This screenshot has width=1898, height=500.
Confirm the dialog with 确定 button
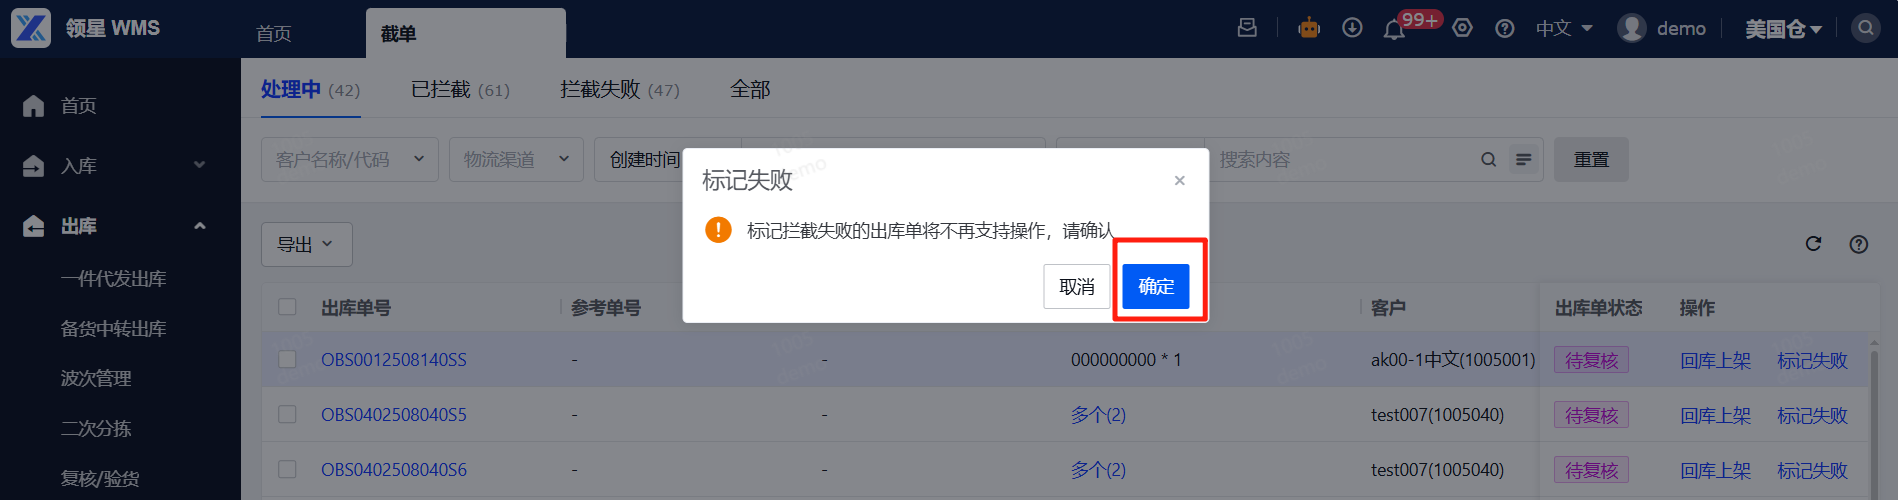coord(1156,286)
